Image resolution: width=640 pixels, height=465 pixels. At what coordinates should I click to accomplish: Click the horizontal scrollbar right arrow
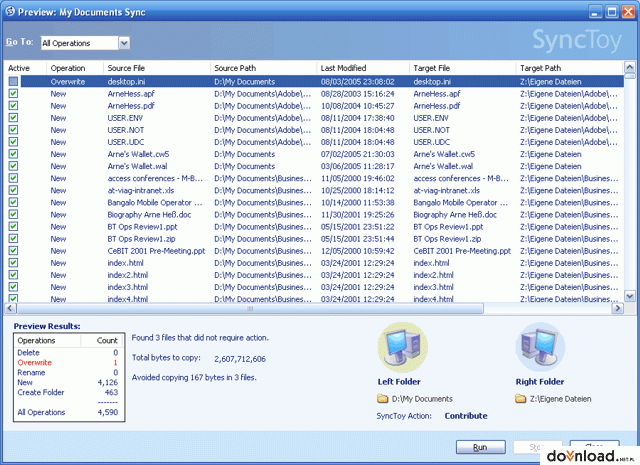(x=618, y=308)
